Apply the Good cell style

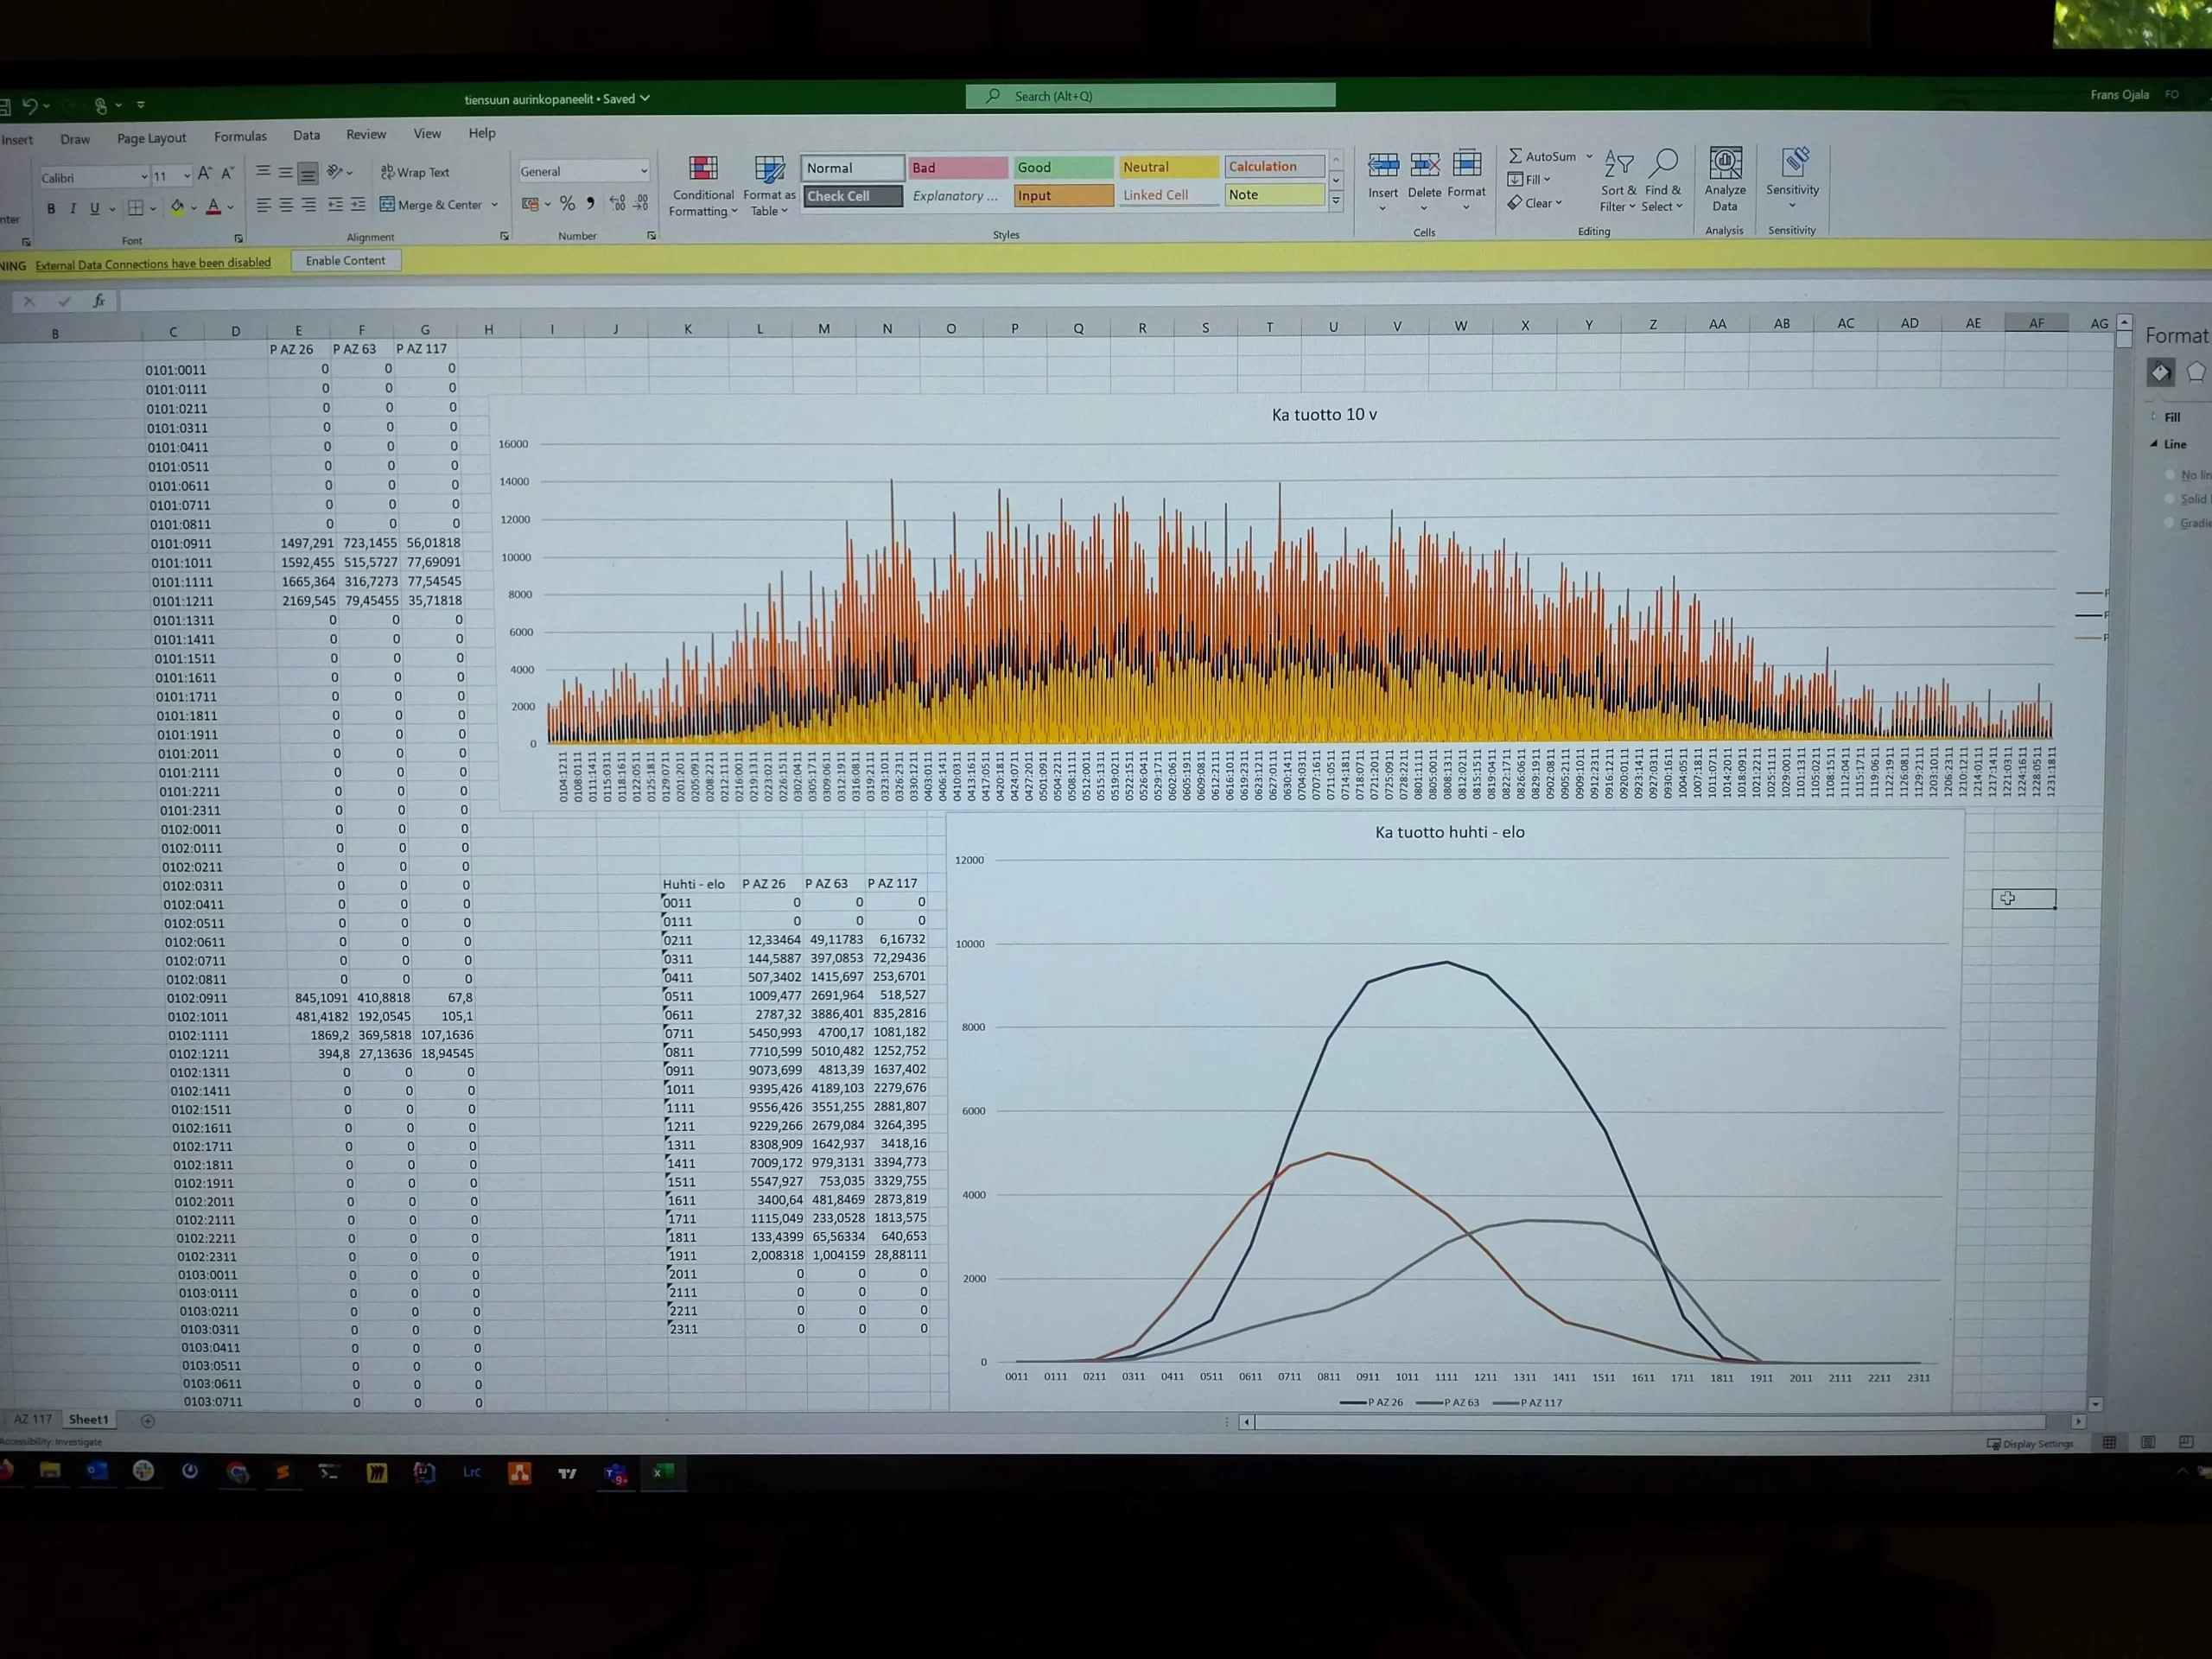click(x=1062, y=167)
